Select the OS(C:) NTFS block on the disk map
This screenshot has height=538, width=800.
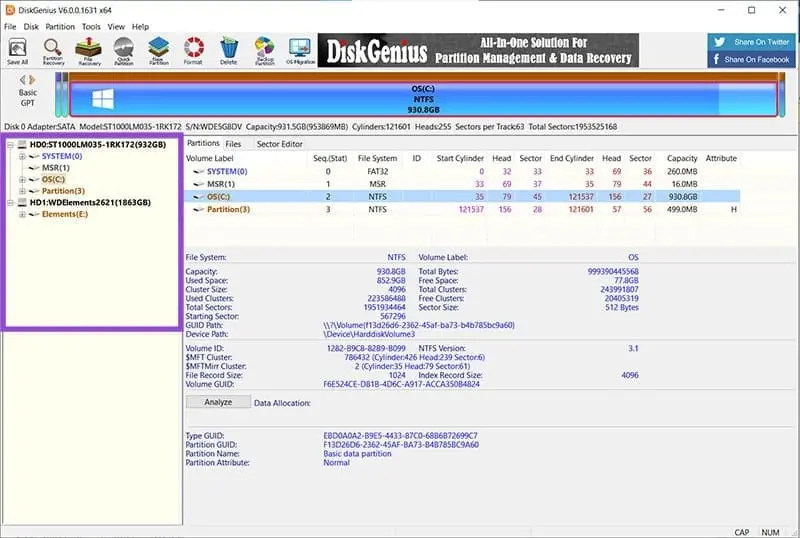423,99
